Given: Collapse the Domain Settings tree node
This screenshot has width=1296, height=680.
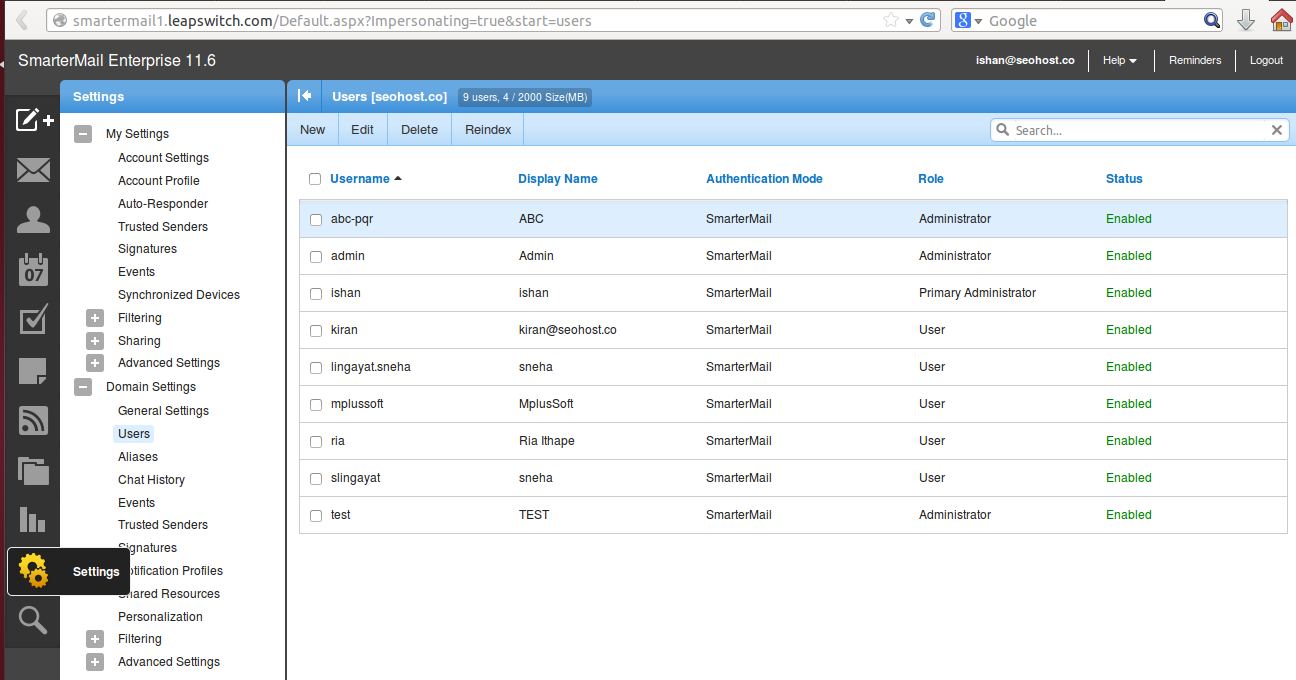Looking at the screenshot, I should point(84,387).
